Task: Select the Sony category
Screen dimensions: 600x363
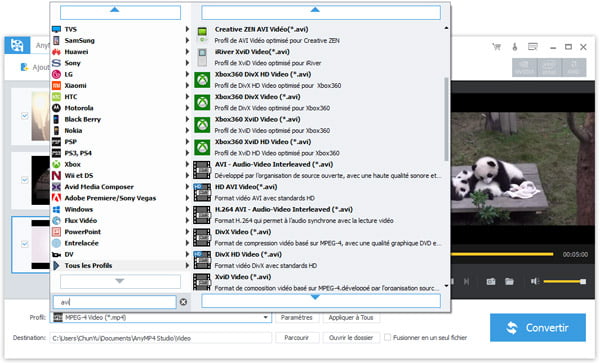Action: [x=121, y=63]
